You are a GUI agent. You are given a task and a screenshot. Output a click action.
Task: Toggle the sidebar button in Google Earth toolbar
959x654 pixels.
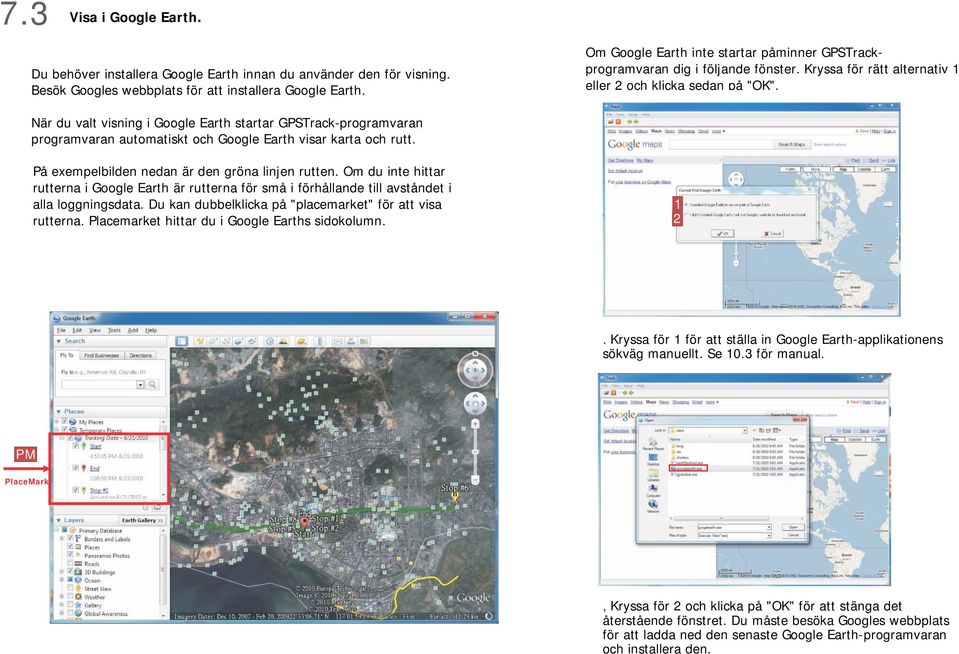(182, 341)
